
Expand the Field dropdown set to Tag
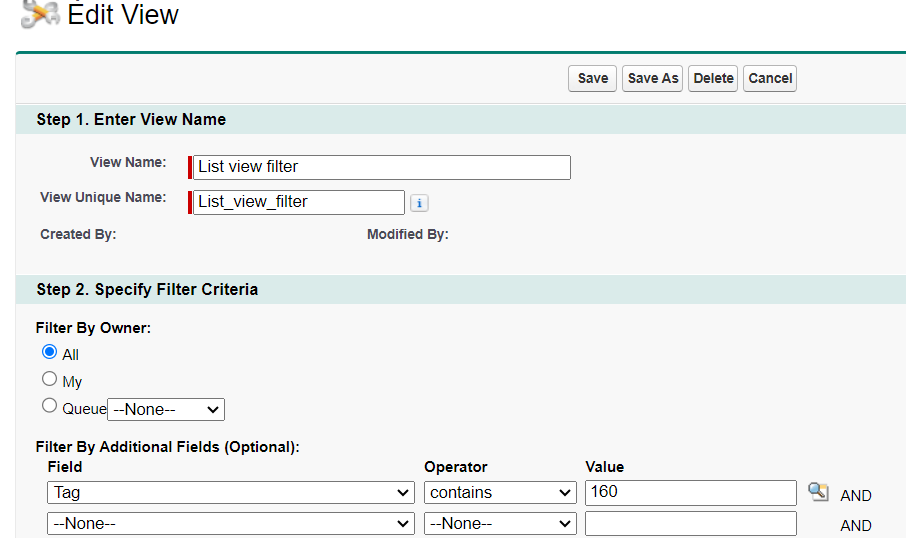point(230,492)
